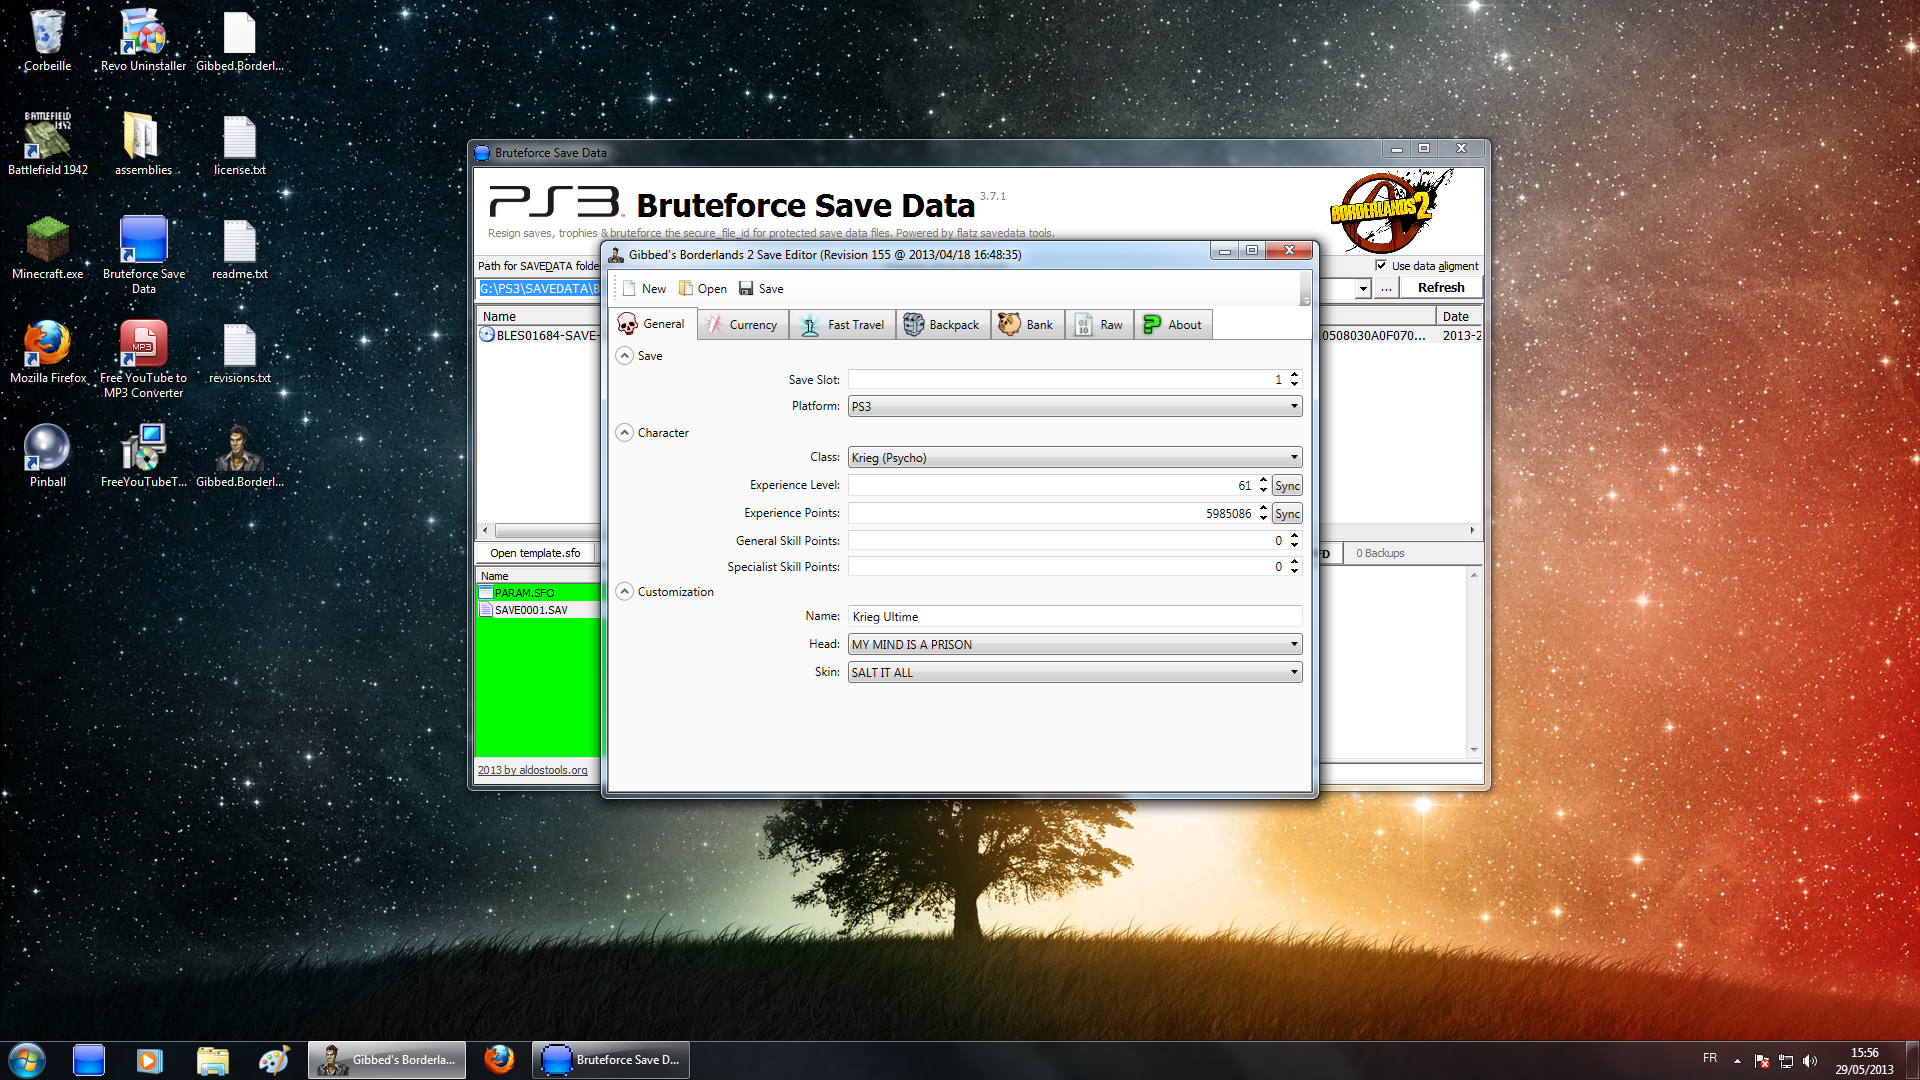
Task: Open the Platform dropdown
Action: click(x=1075, y=406)
